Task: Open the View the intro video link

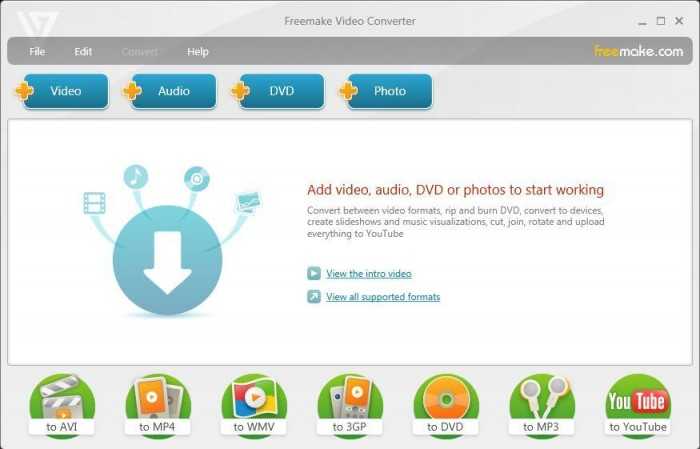Action: tap(369, 274)
